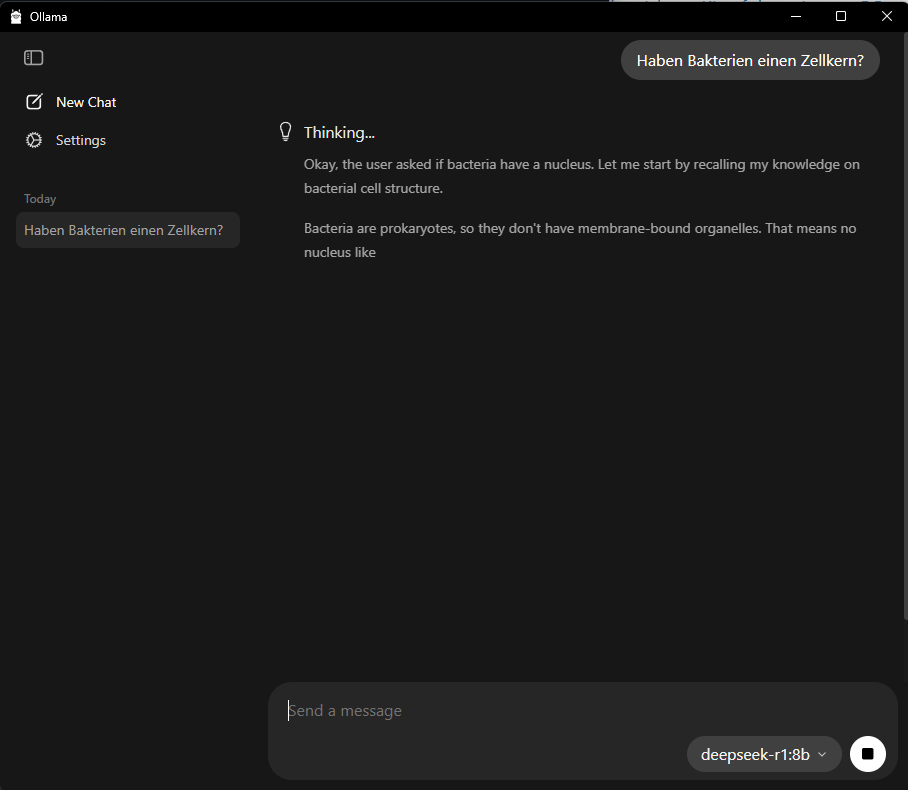Click the New Chat pencil icon
The width and height of the screenshot is (908, 790).
click(x=34, y=102)
